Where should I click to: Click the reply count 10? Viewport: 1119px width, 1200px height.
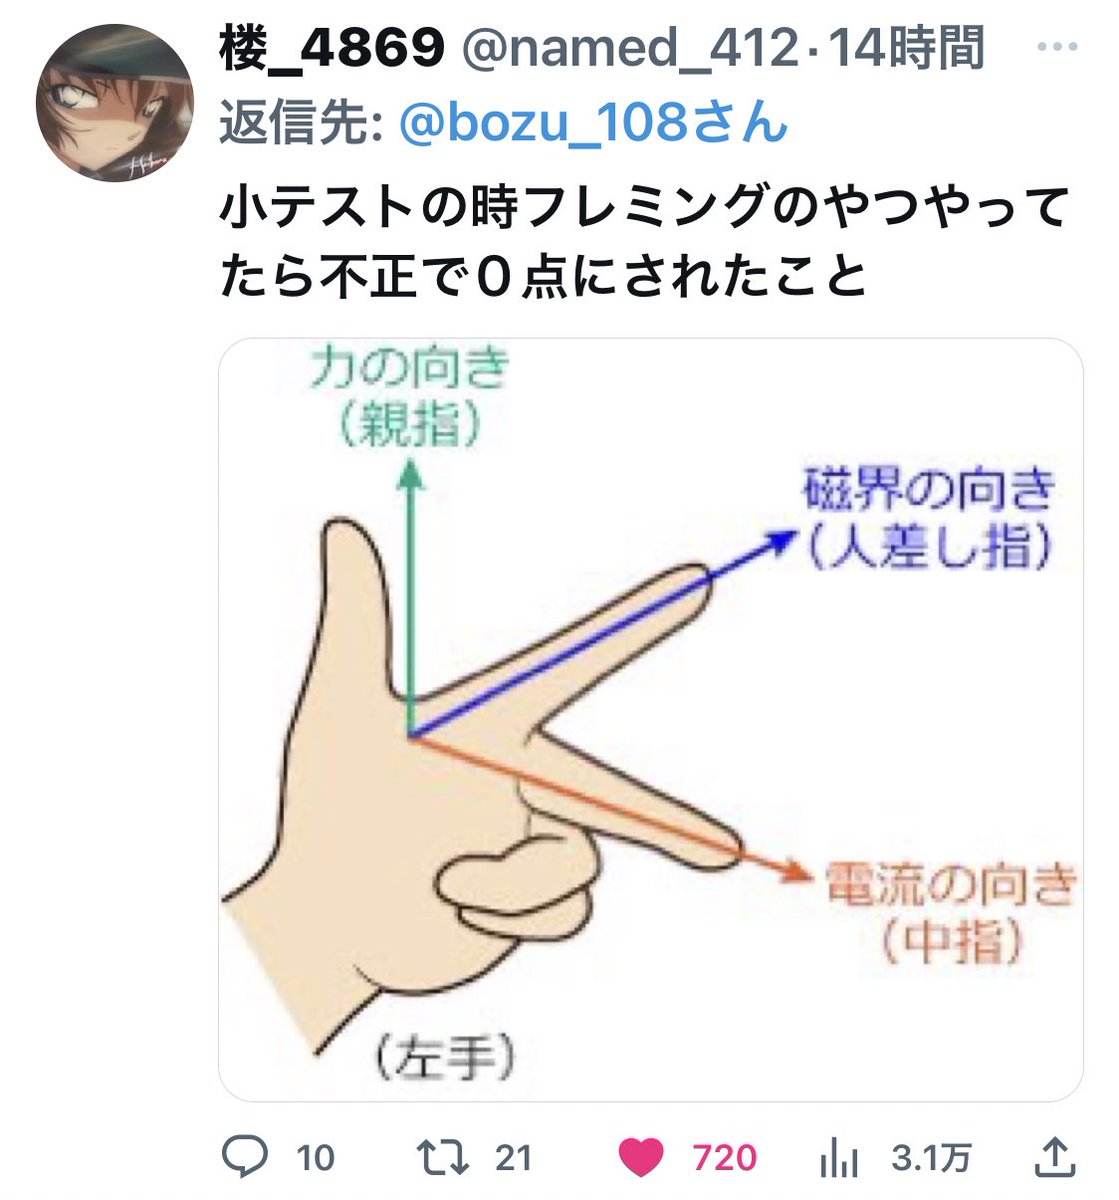tap(315, 1158)
